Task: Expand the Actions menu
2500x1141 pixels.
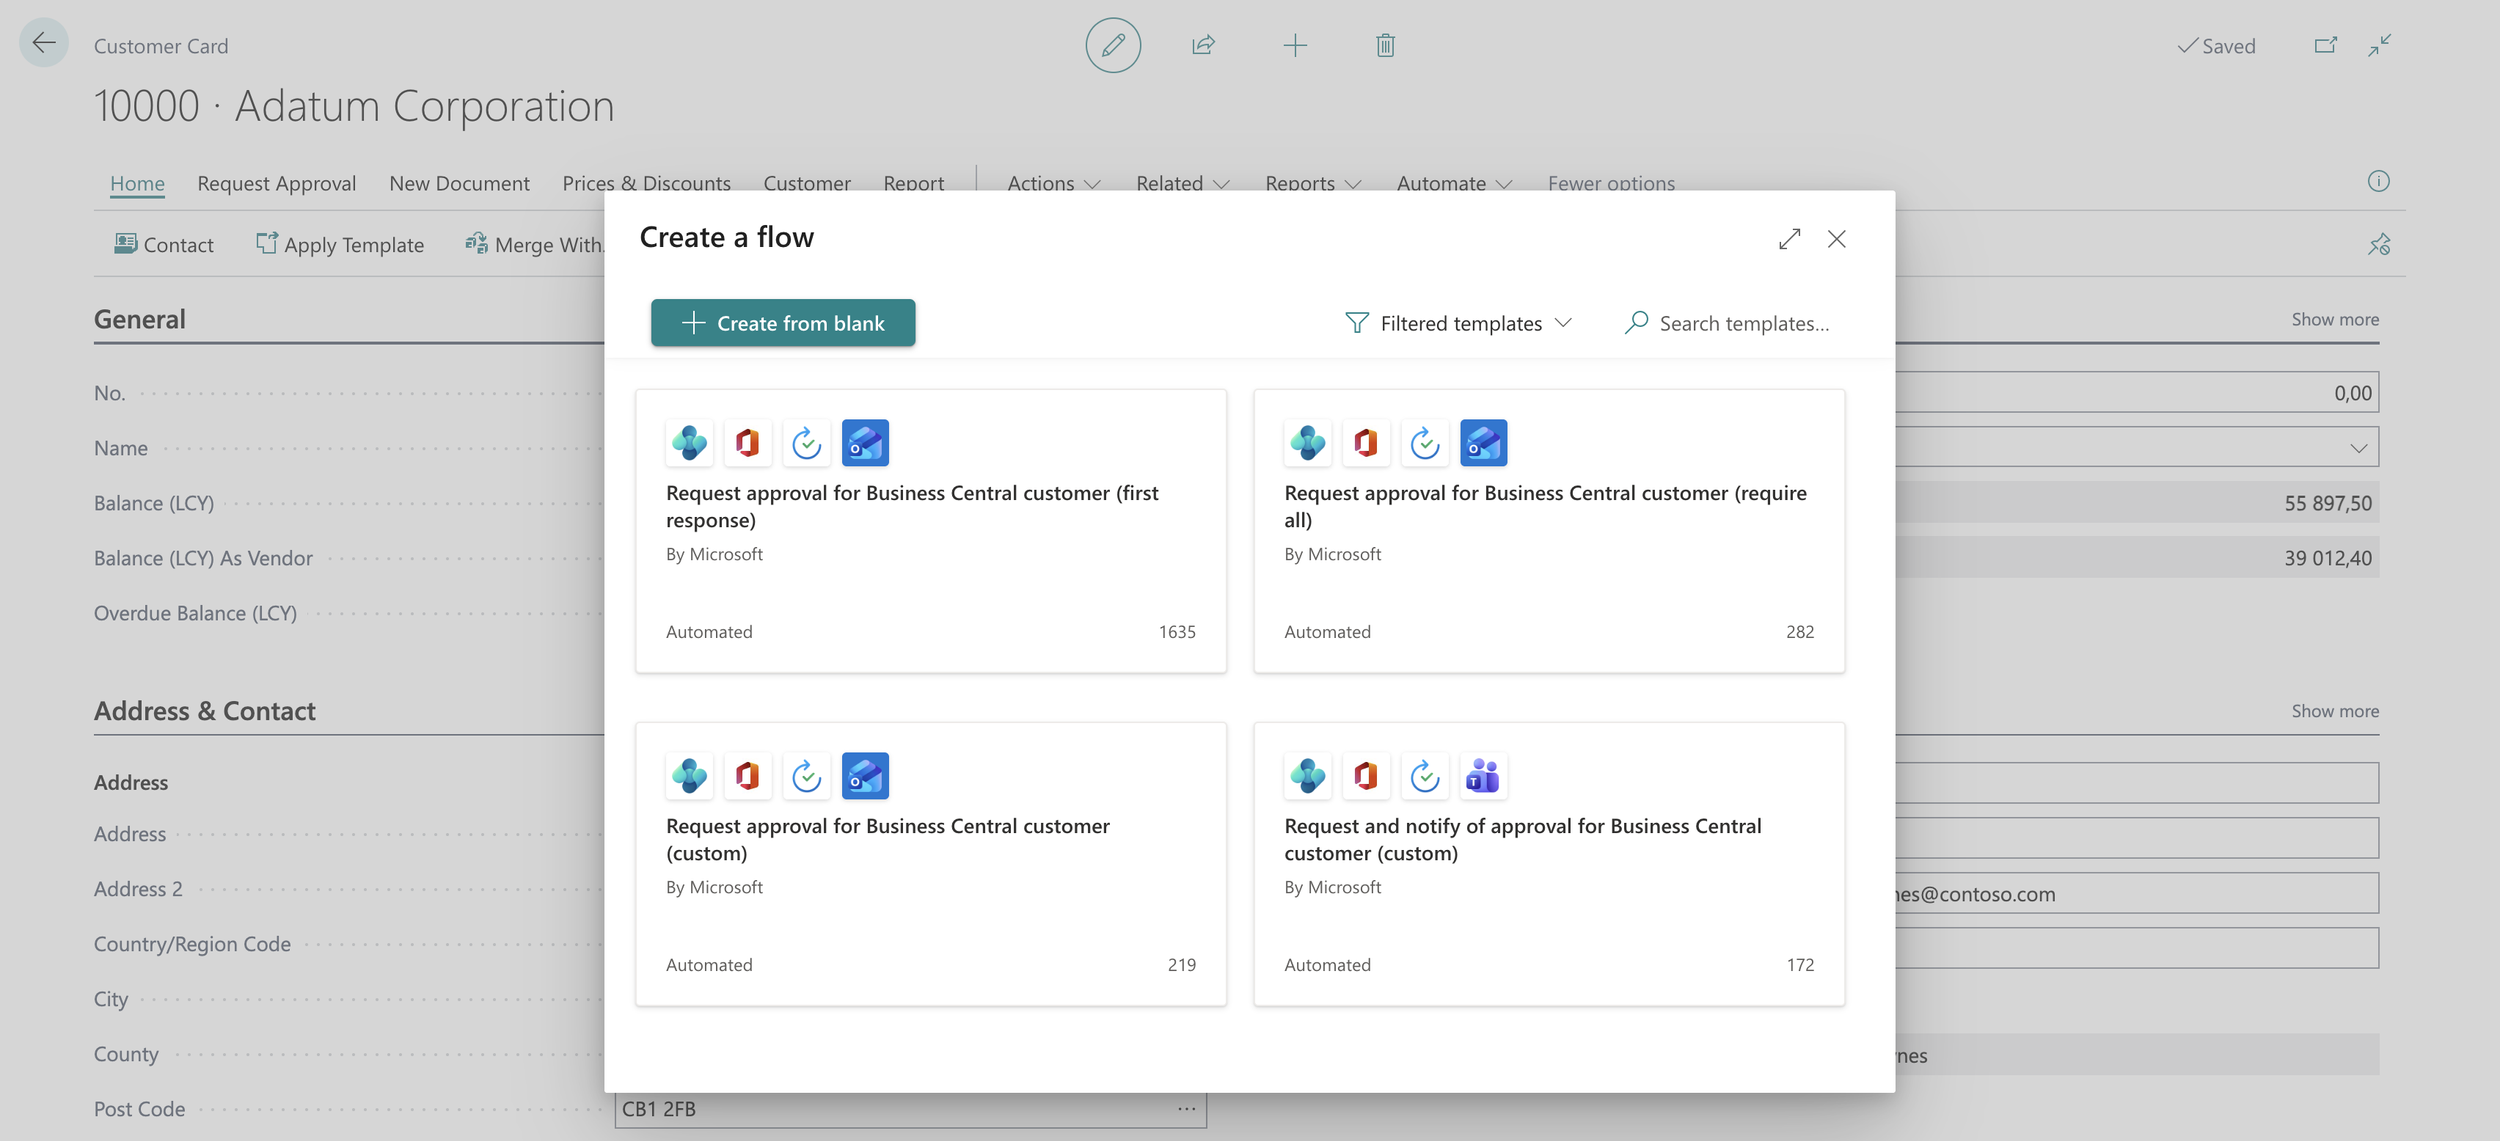Action: (1054, 184)
